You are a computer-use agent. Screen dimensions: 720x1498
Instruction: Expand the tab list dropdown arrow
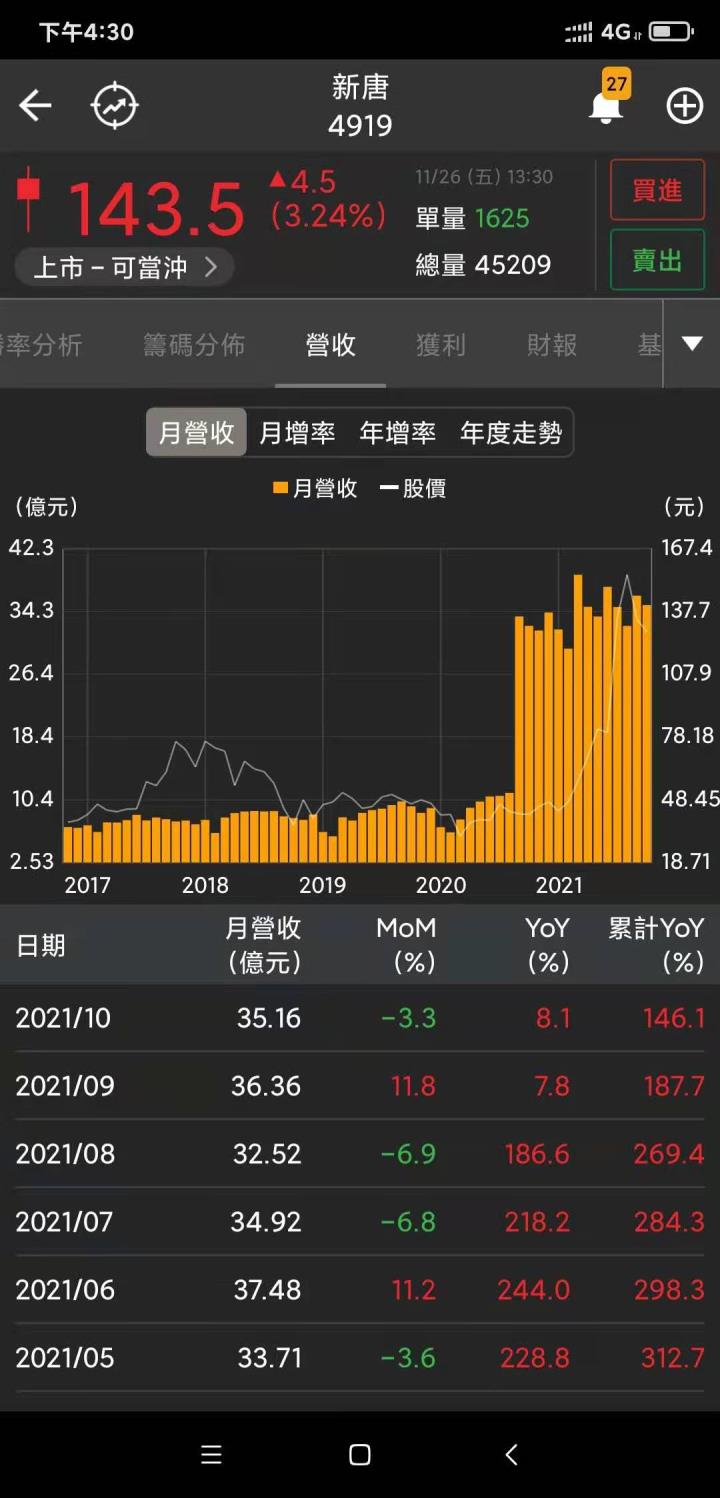(x=692, y=344)
